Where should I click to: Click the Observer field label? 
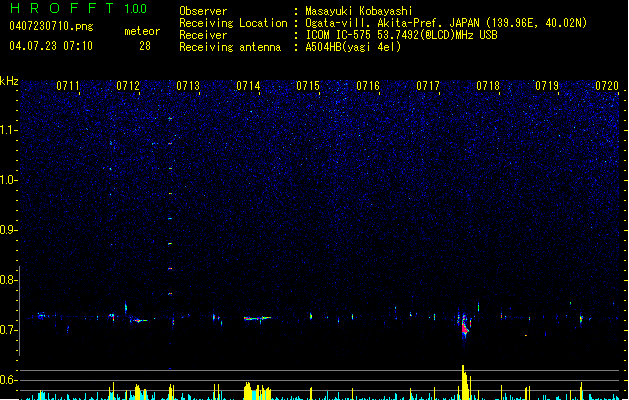click(x=203, y=11)
